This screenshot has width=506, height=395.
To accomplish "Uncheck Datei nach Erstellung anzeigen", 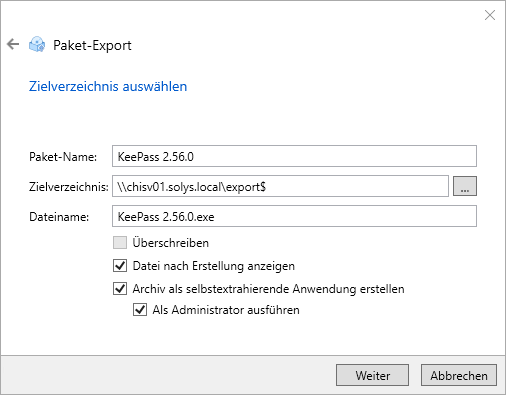I will pyautogui.click(x=120, y=266).
